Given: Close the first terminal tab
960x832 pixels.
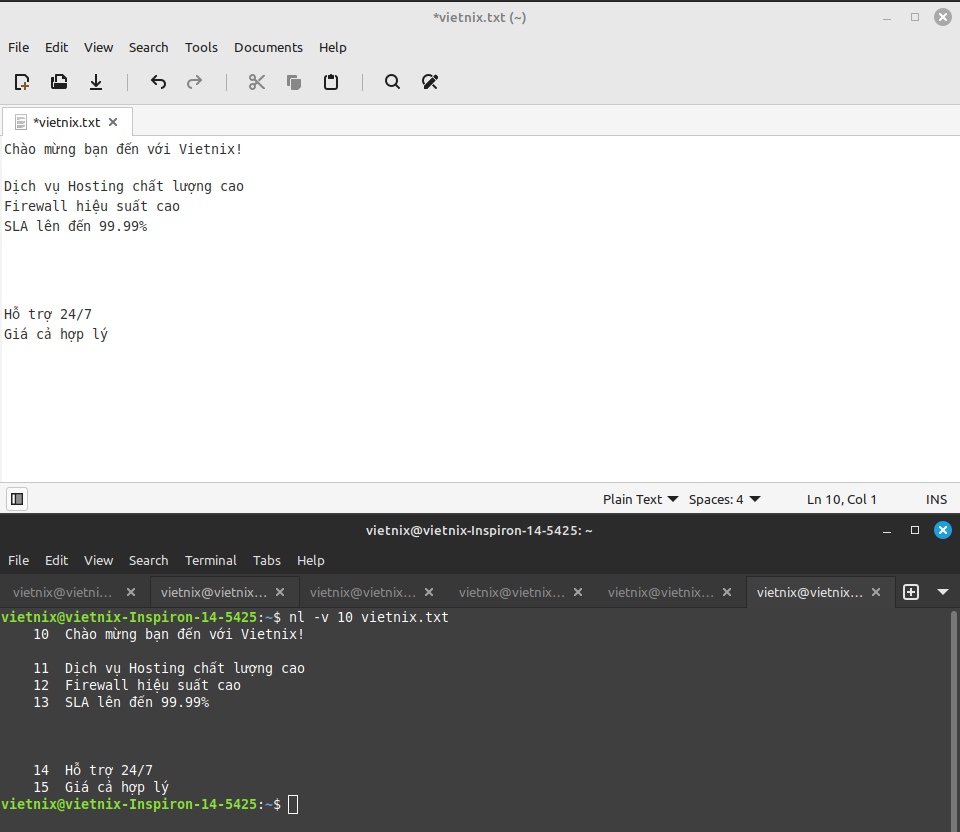Looking at the screenshot, I should (x=131, y=592).
